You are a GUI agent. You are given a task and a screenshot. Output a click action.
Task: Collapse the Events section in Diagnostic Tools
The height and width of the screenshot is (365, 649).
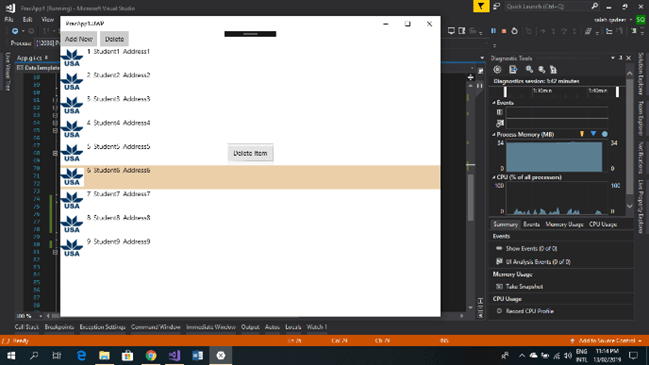pyautogui.click(x=494, y=103)
